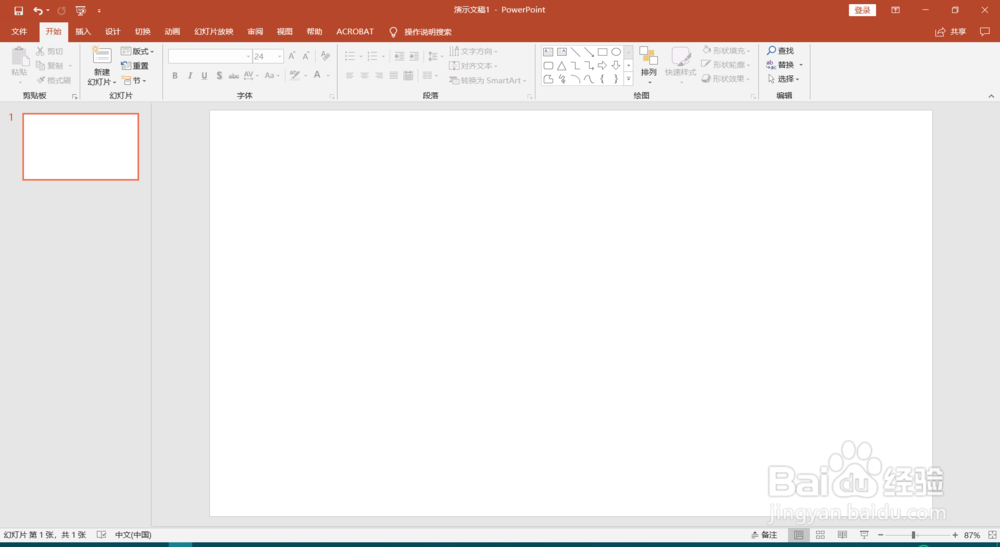
Task: Click the Share (共享) button
Action: [951, 31]
